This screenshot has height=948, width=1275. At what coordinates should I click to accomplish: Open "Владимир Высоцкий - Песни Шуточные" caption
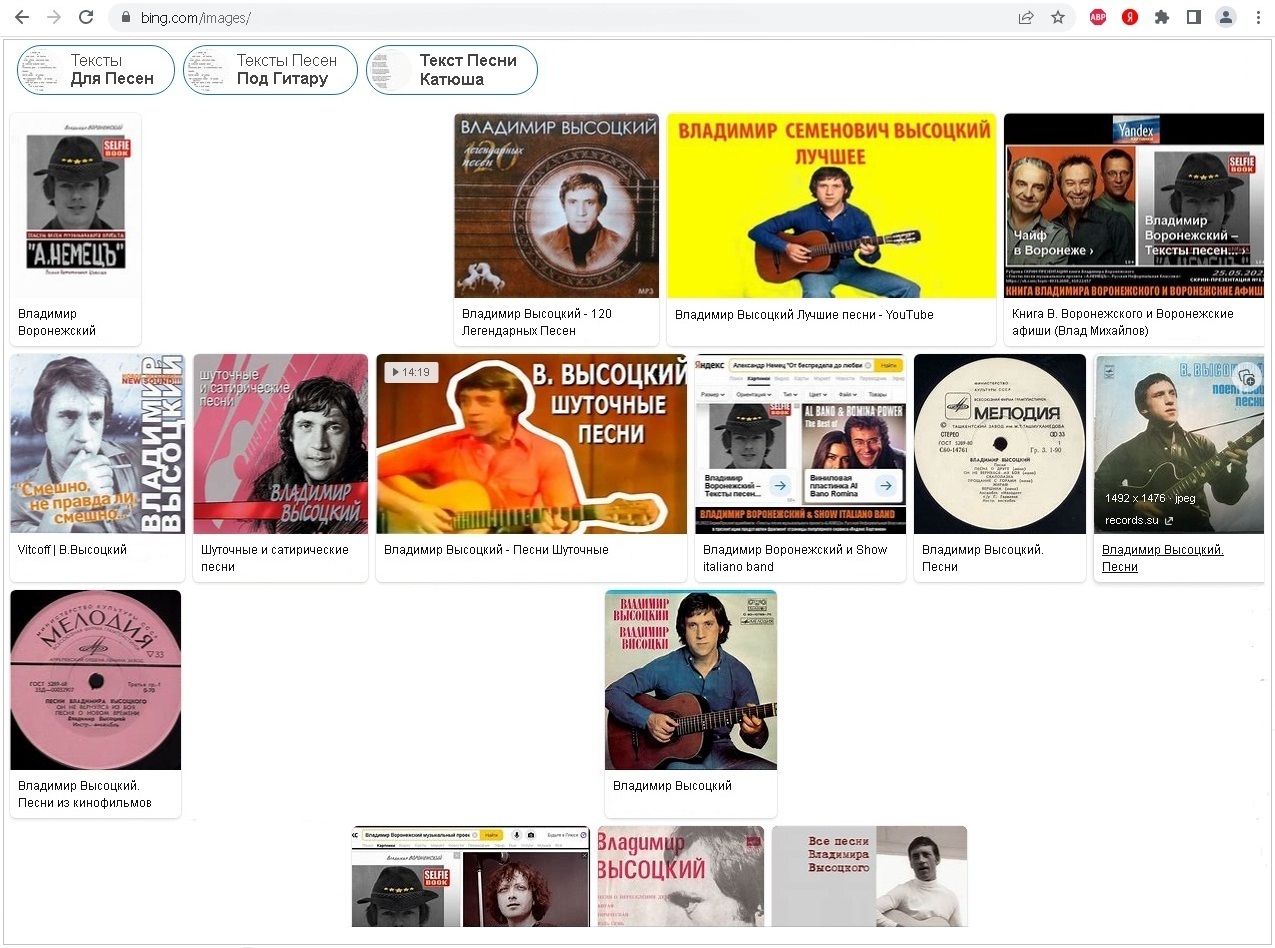coord(496,549)
